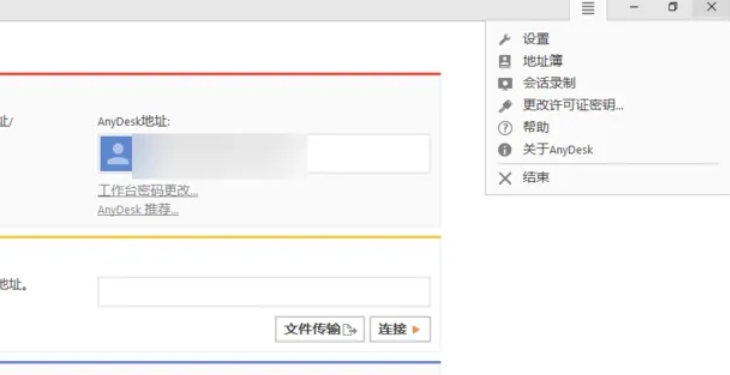
Task: Click the 连接 button
Action: coord(400,329)
